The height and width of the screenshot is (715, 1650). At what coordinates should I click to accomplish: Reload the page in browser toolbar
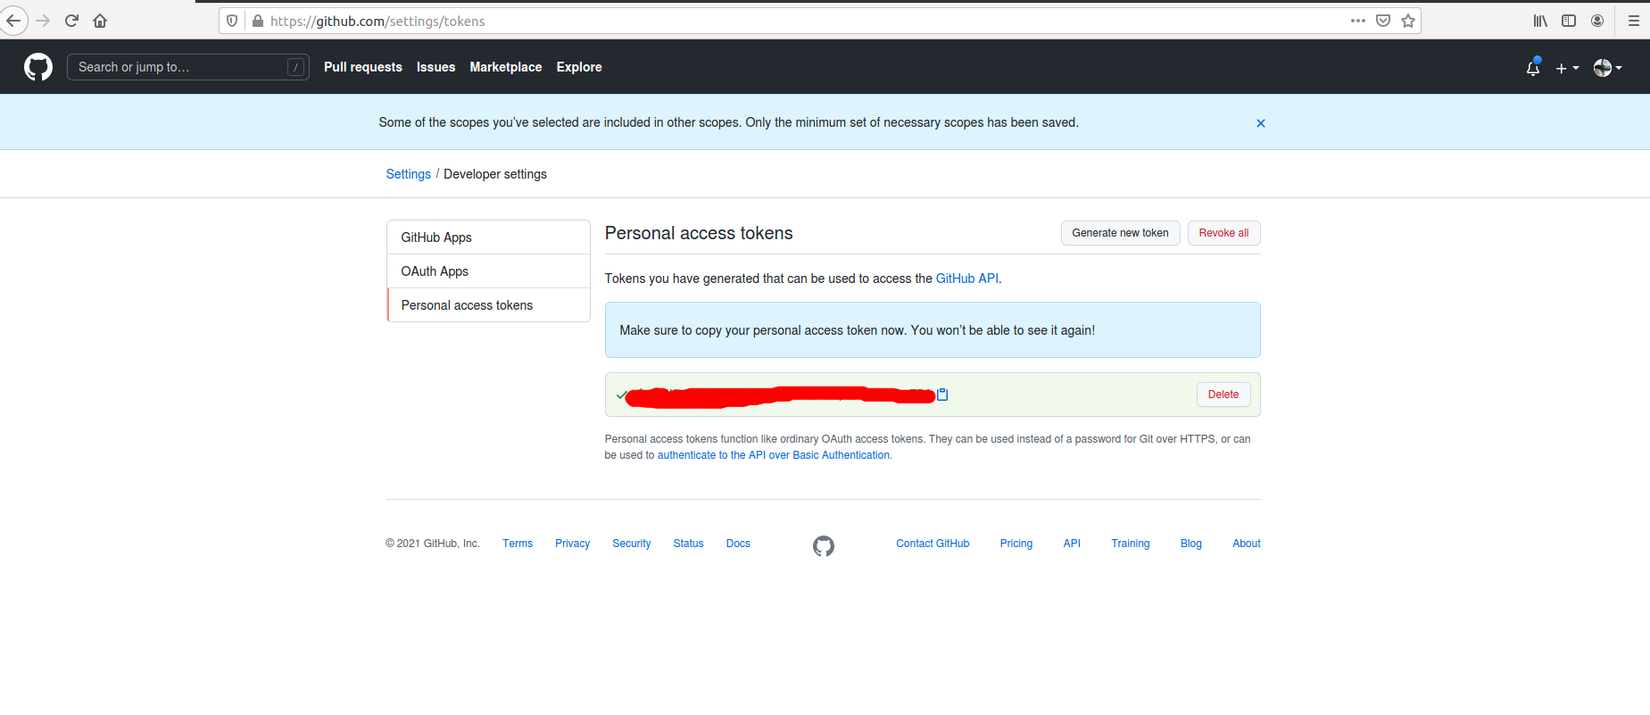point(72,21)
